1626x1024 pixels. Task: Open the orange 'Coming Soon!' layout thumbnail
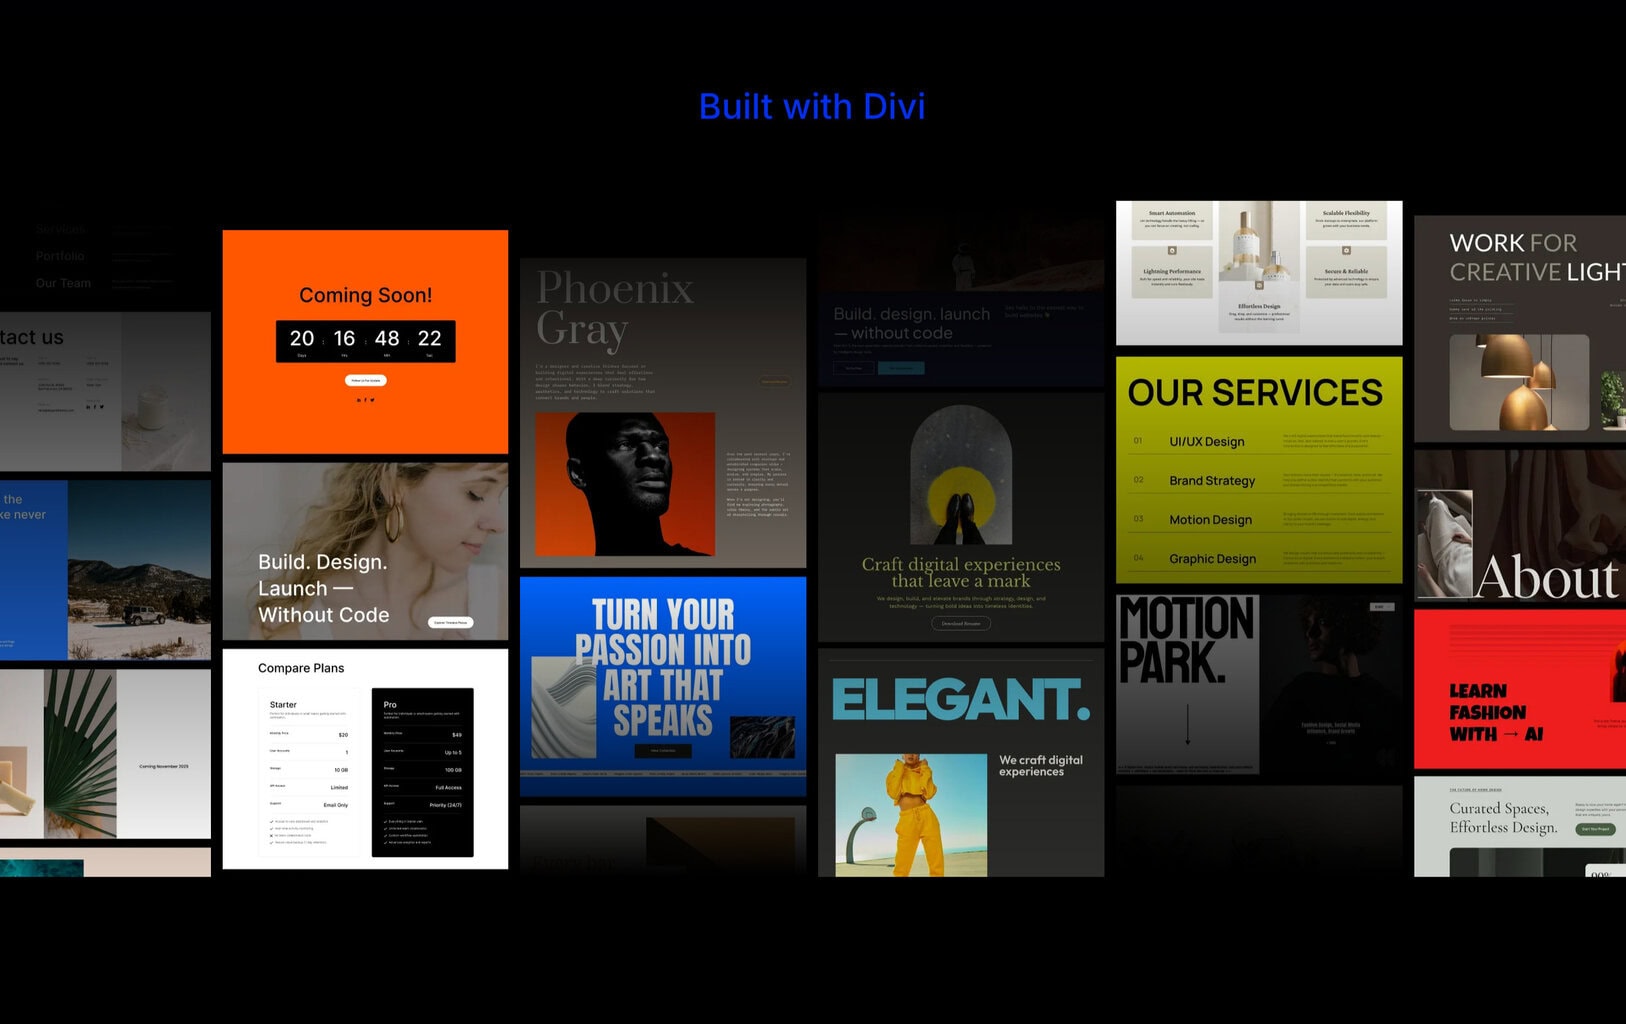pos(365,342)
